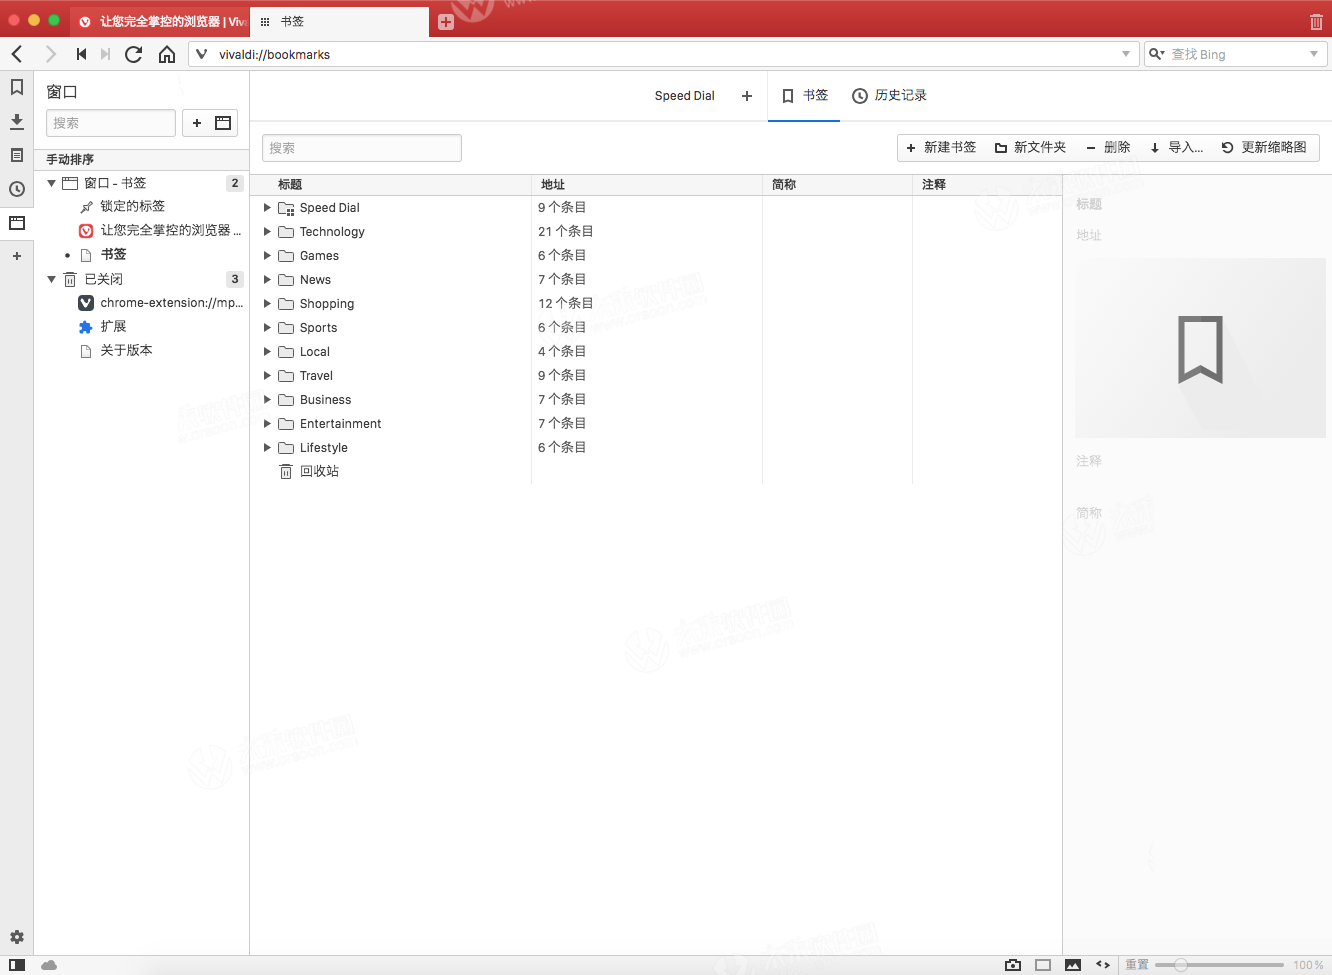Open the Windows panel in the sidebar

(16, 223)
